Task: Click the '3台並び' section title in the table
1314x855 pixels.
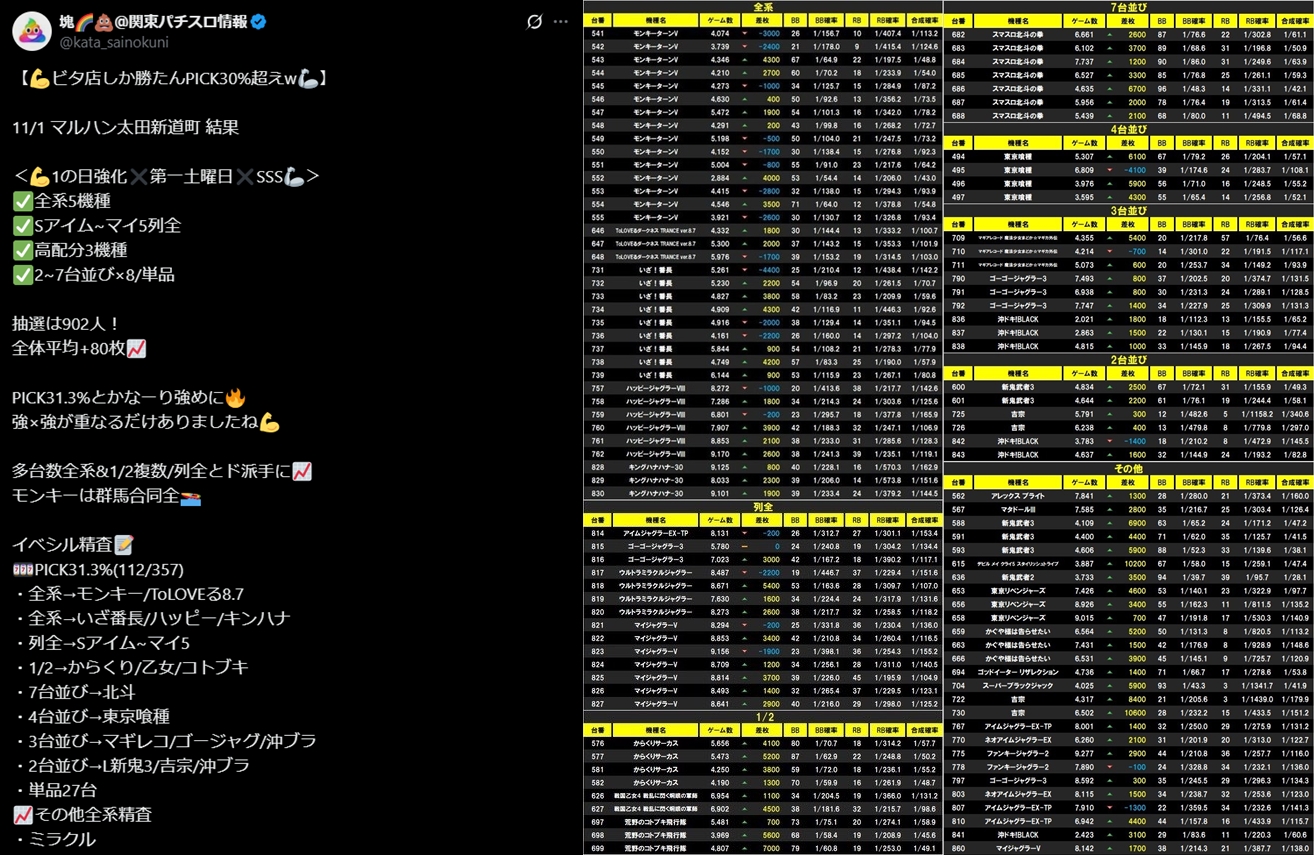Action: click(x=1128, y=212)
